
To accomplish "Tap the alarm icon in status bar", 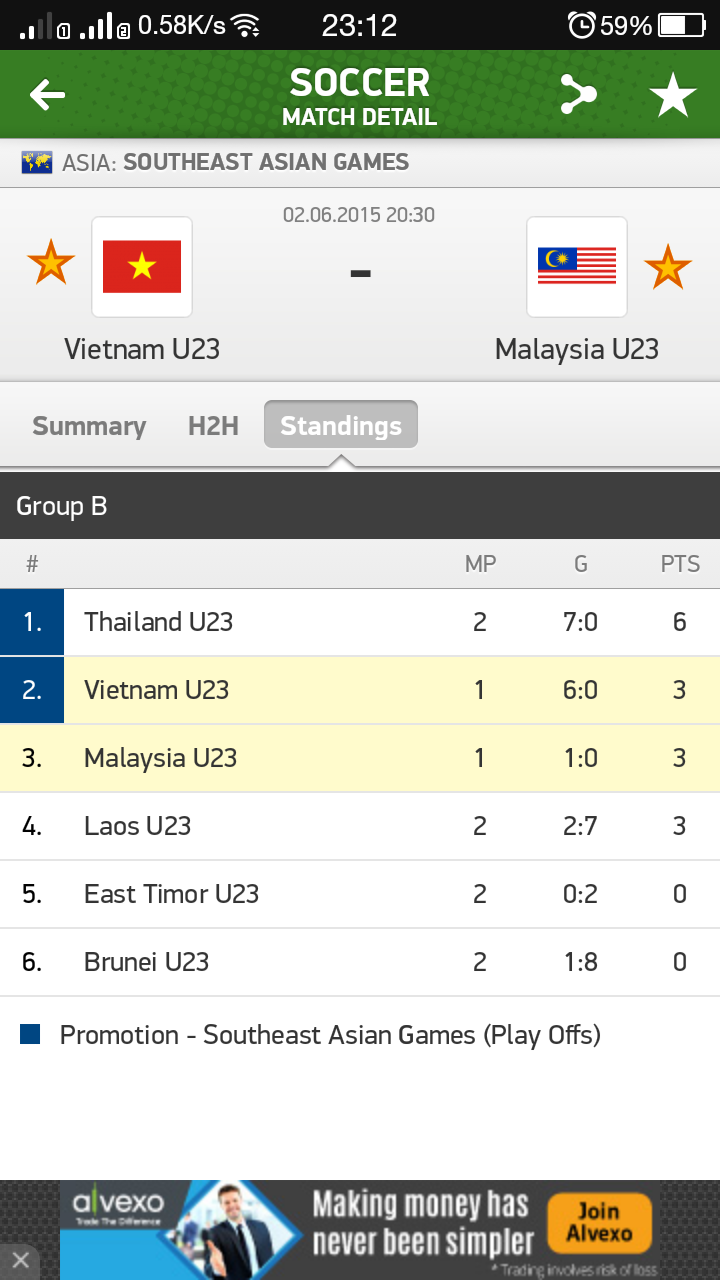I will point(581,25).
